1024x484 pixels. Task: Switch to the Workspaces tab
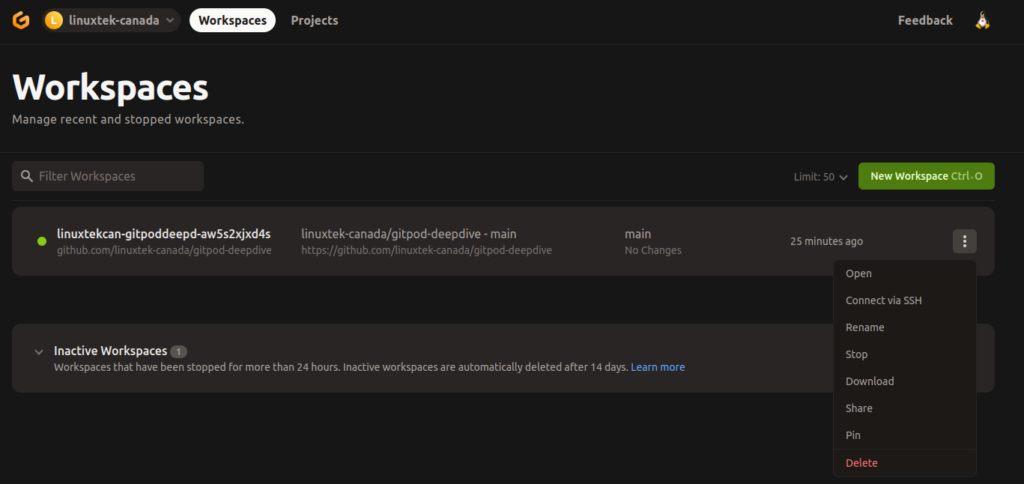232,20
